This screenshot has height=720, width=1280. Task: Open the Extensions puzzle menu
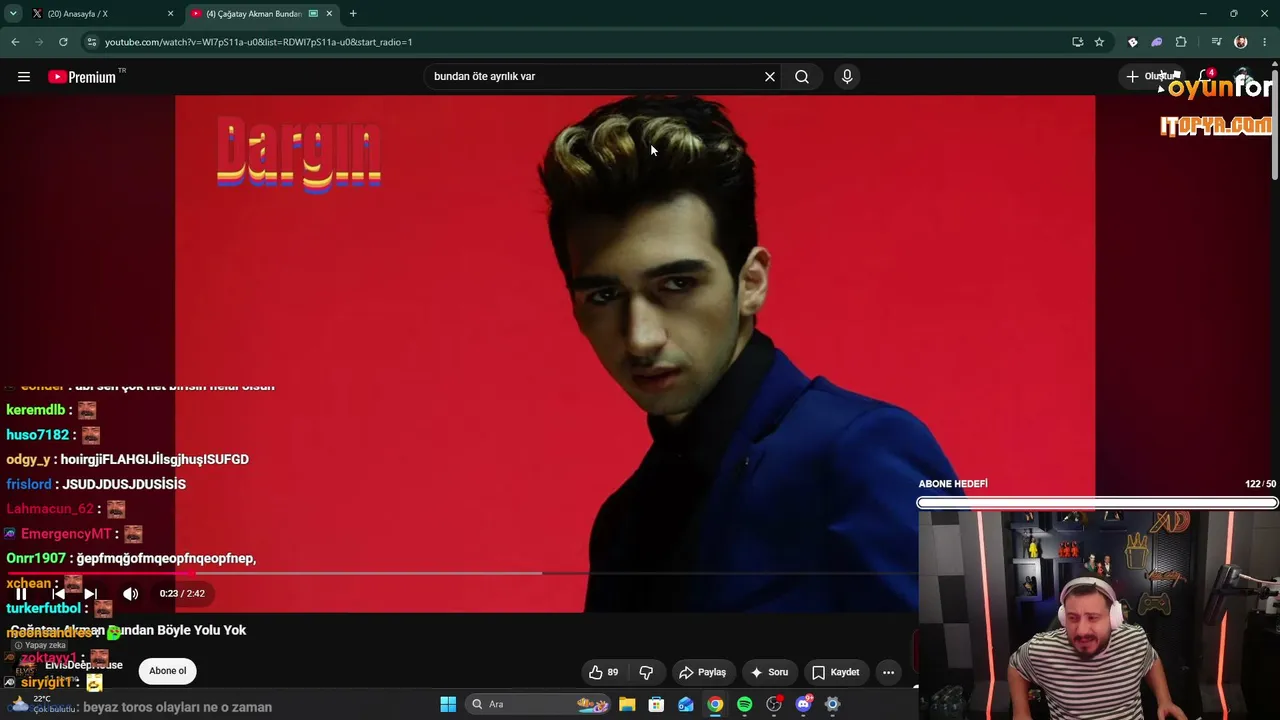tap(1181, 42)
